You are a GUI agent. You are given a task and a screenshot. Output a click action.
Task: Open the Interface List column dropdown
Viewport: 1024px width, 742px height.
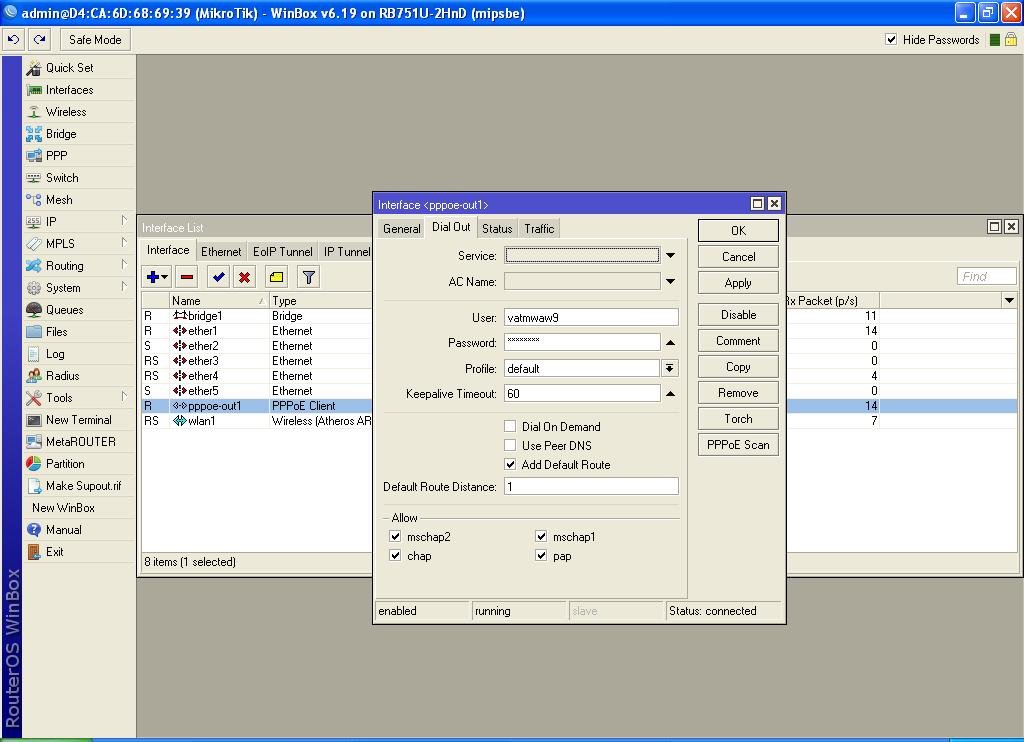[1010, 300]
